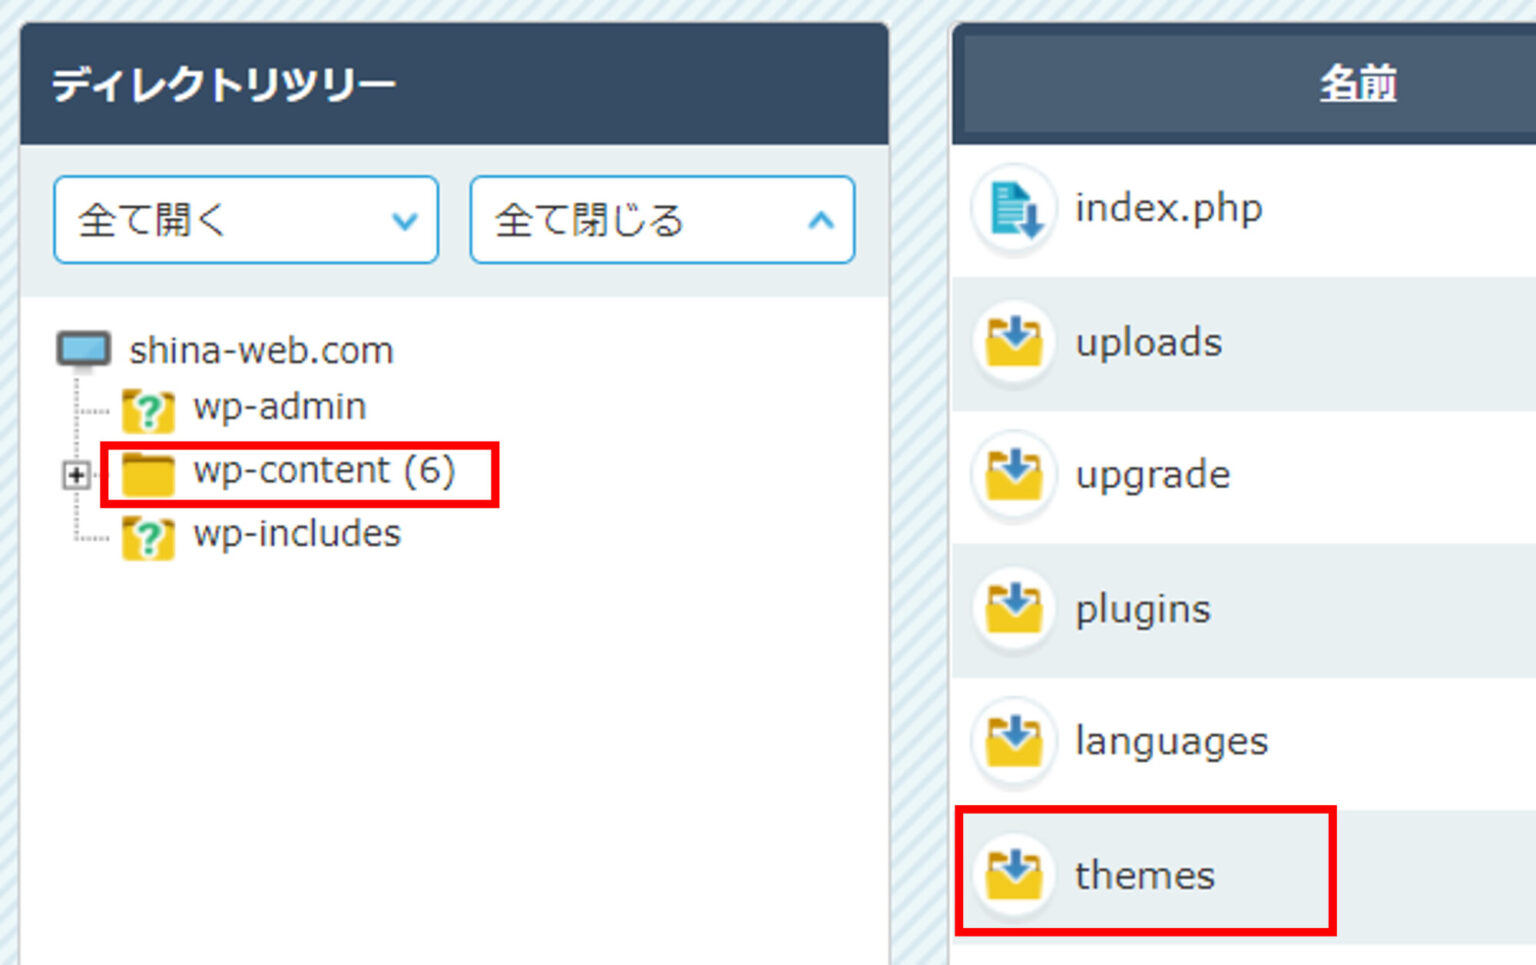
Task: Open the plugins folder icon
Action: tap(1013, 608)
